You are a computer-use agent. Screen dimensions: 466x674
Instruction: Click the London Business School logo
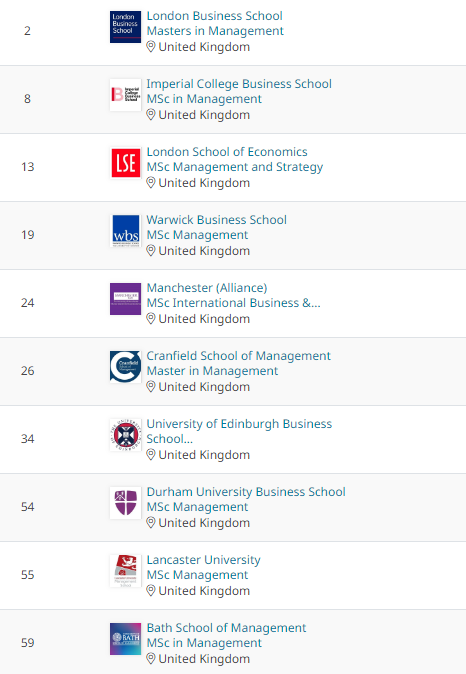pos(125,27)
